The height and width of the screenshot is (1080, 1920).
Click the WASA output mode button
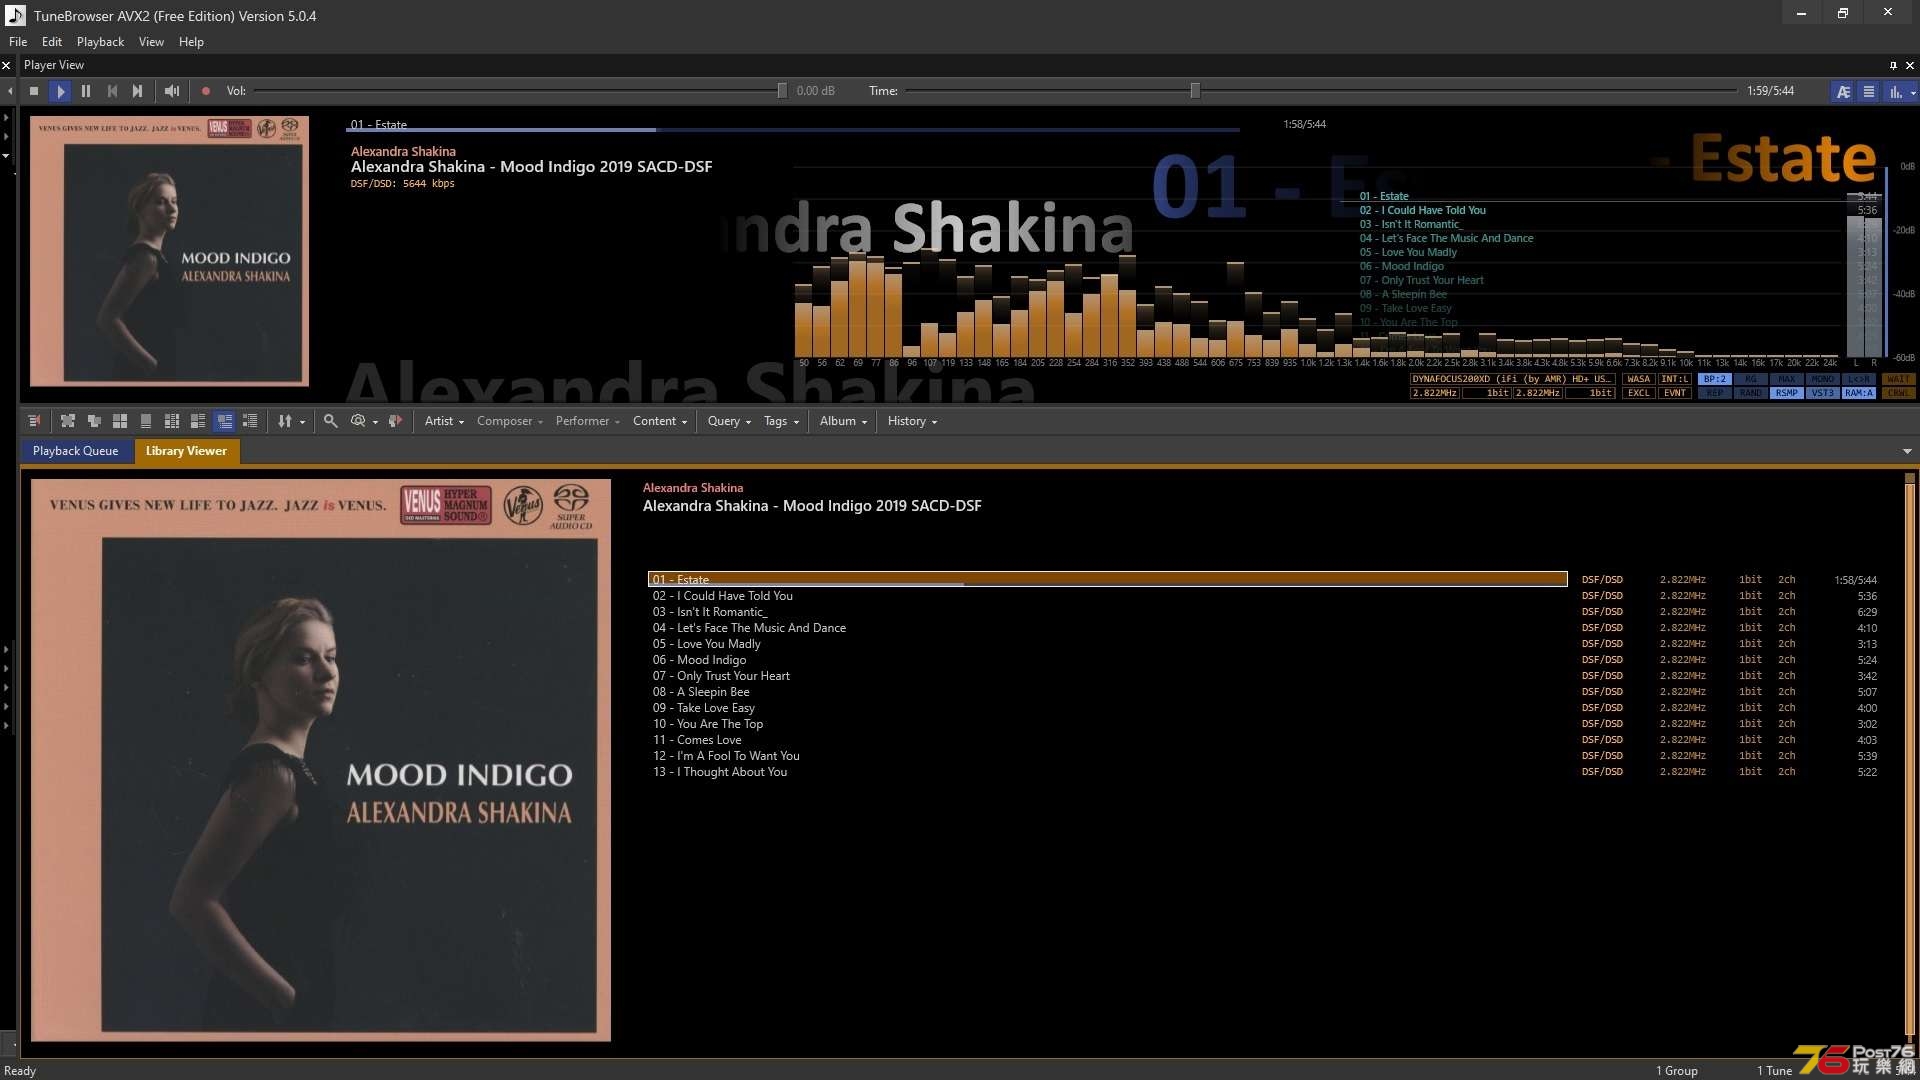point(1638,379)
